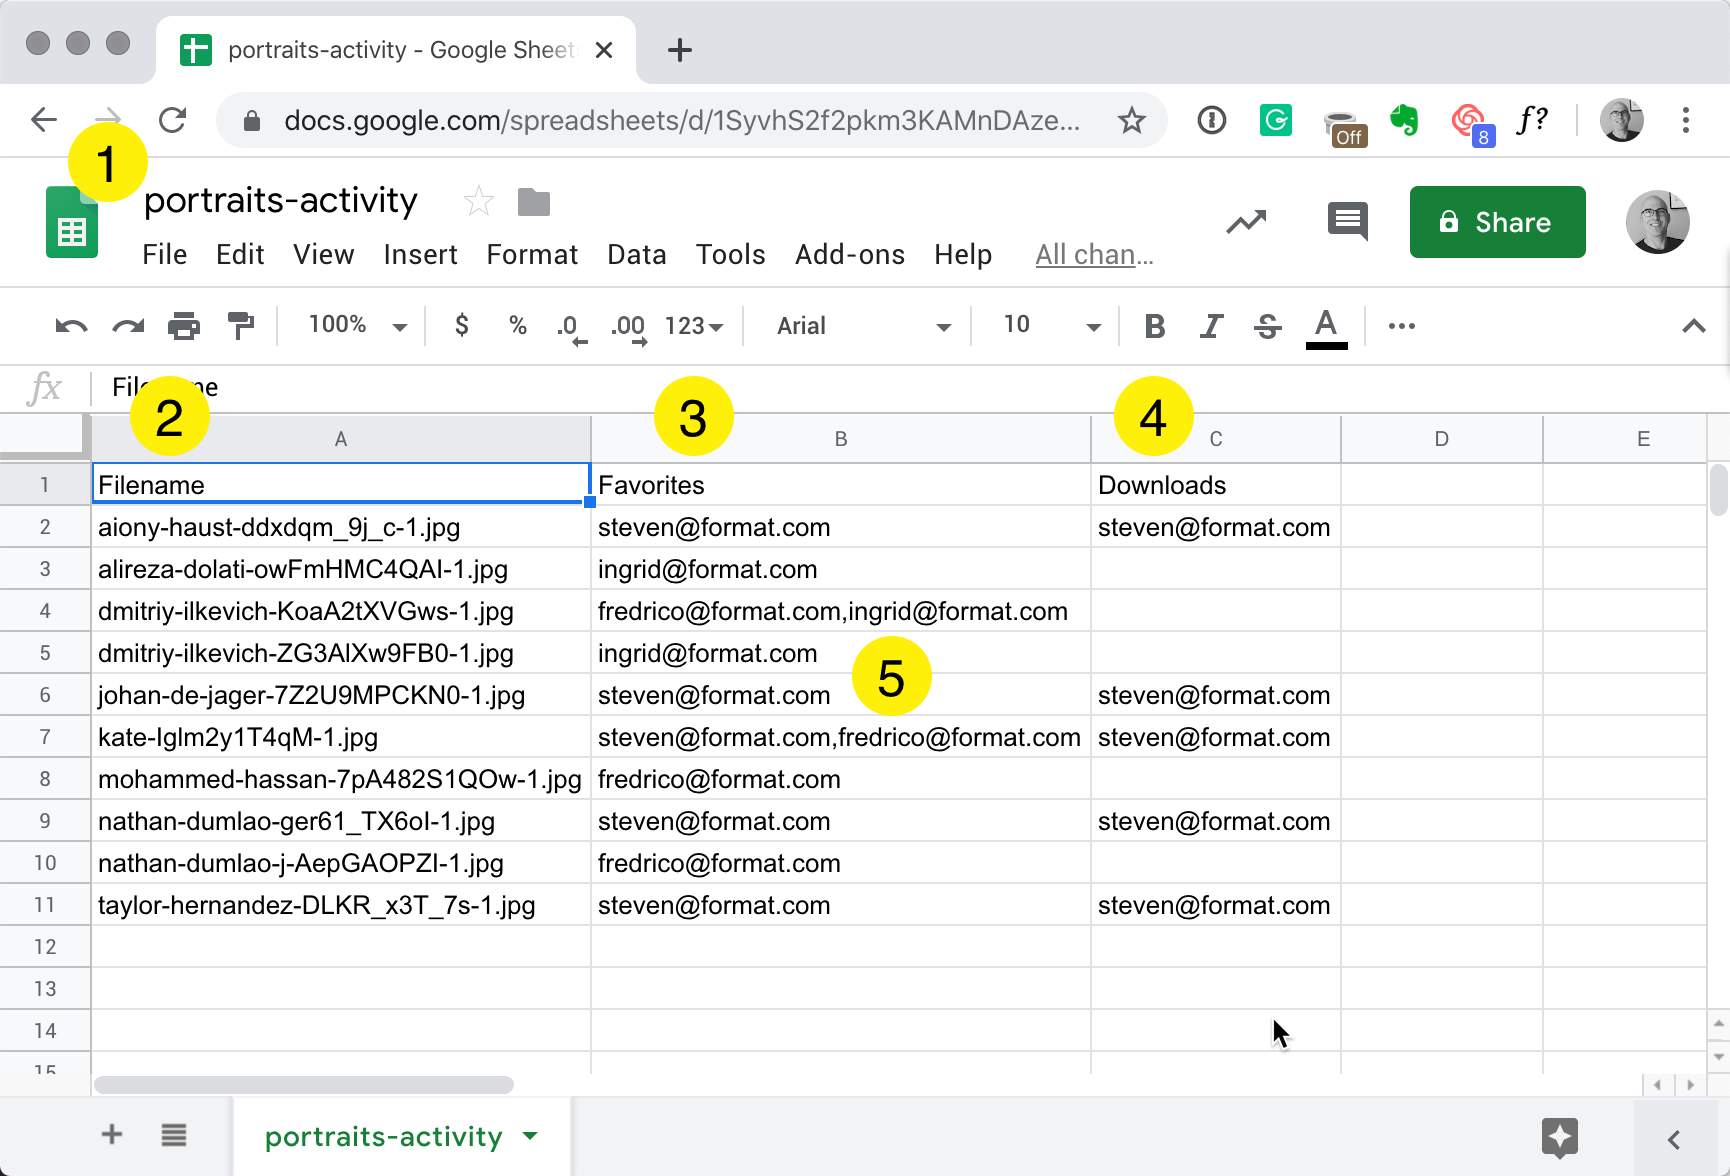Screen dimensions: 1730x1176
Task: Open the comments history icon
Action: click(1347, 221)
